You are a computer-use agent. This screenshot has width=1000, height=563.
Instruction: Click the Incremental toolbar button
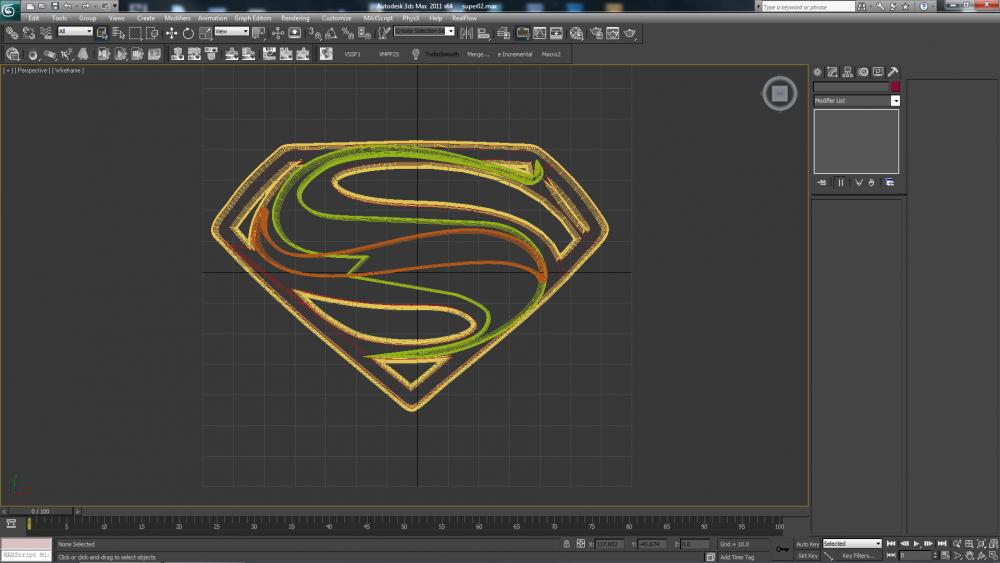point(515,54)
